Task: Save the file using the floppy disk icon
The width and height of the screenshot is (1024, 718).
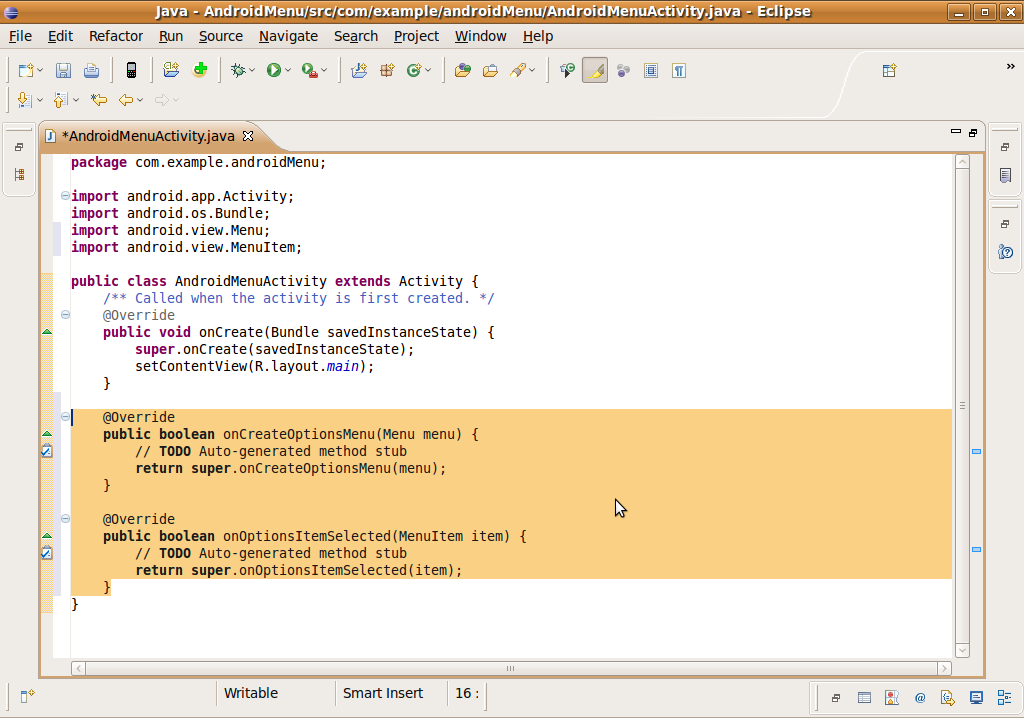Action: point(63,71)
